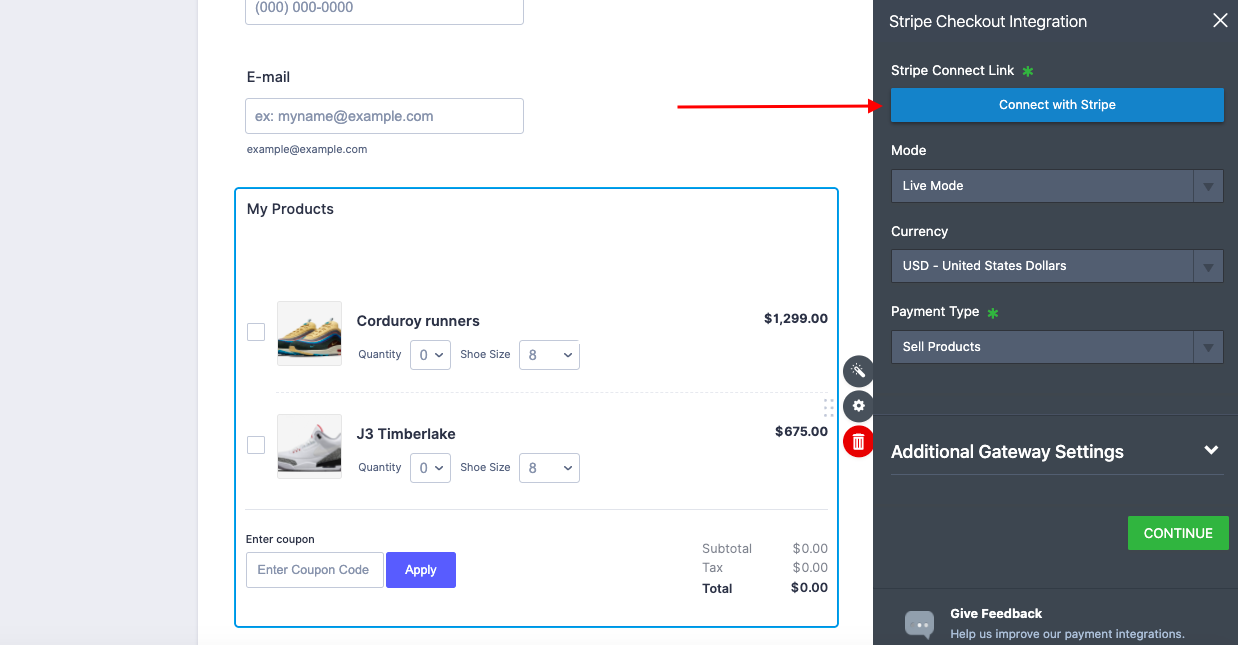Click the J3 Timberlake shoe thumbnail
Screen dimensions: 1238x645
tap(309, 446)
